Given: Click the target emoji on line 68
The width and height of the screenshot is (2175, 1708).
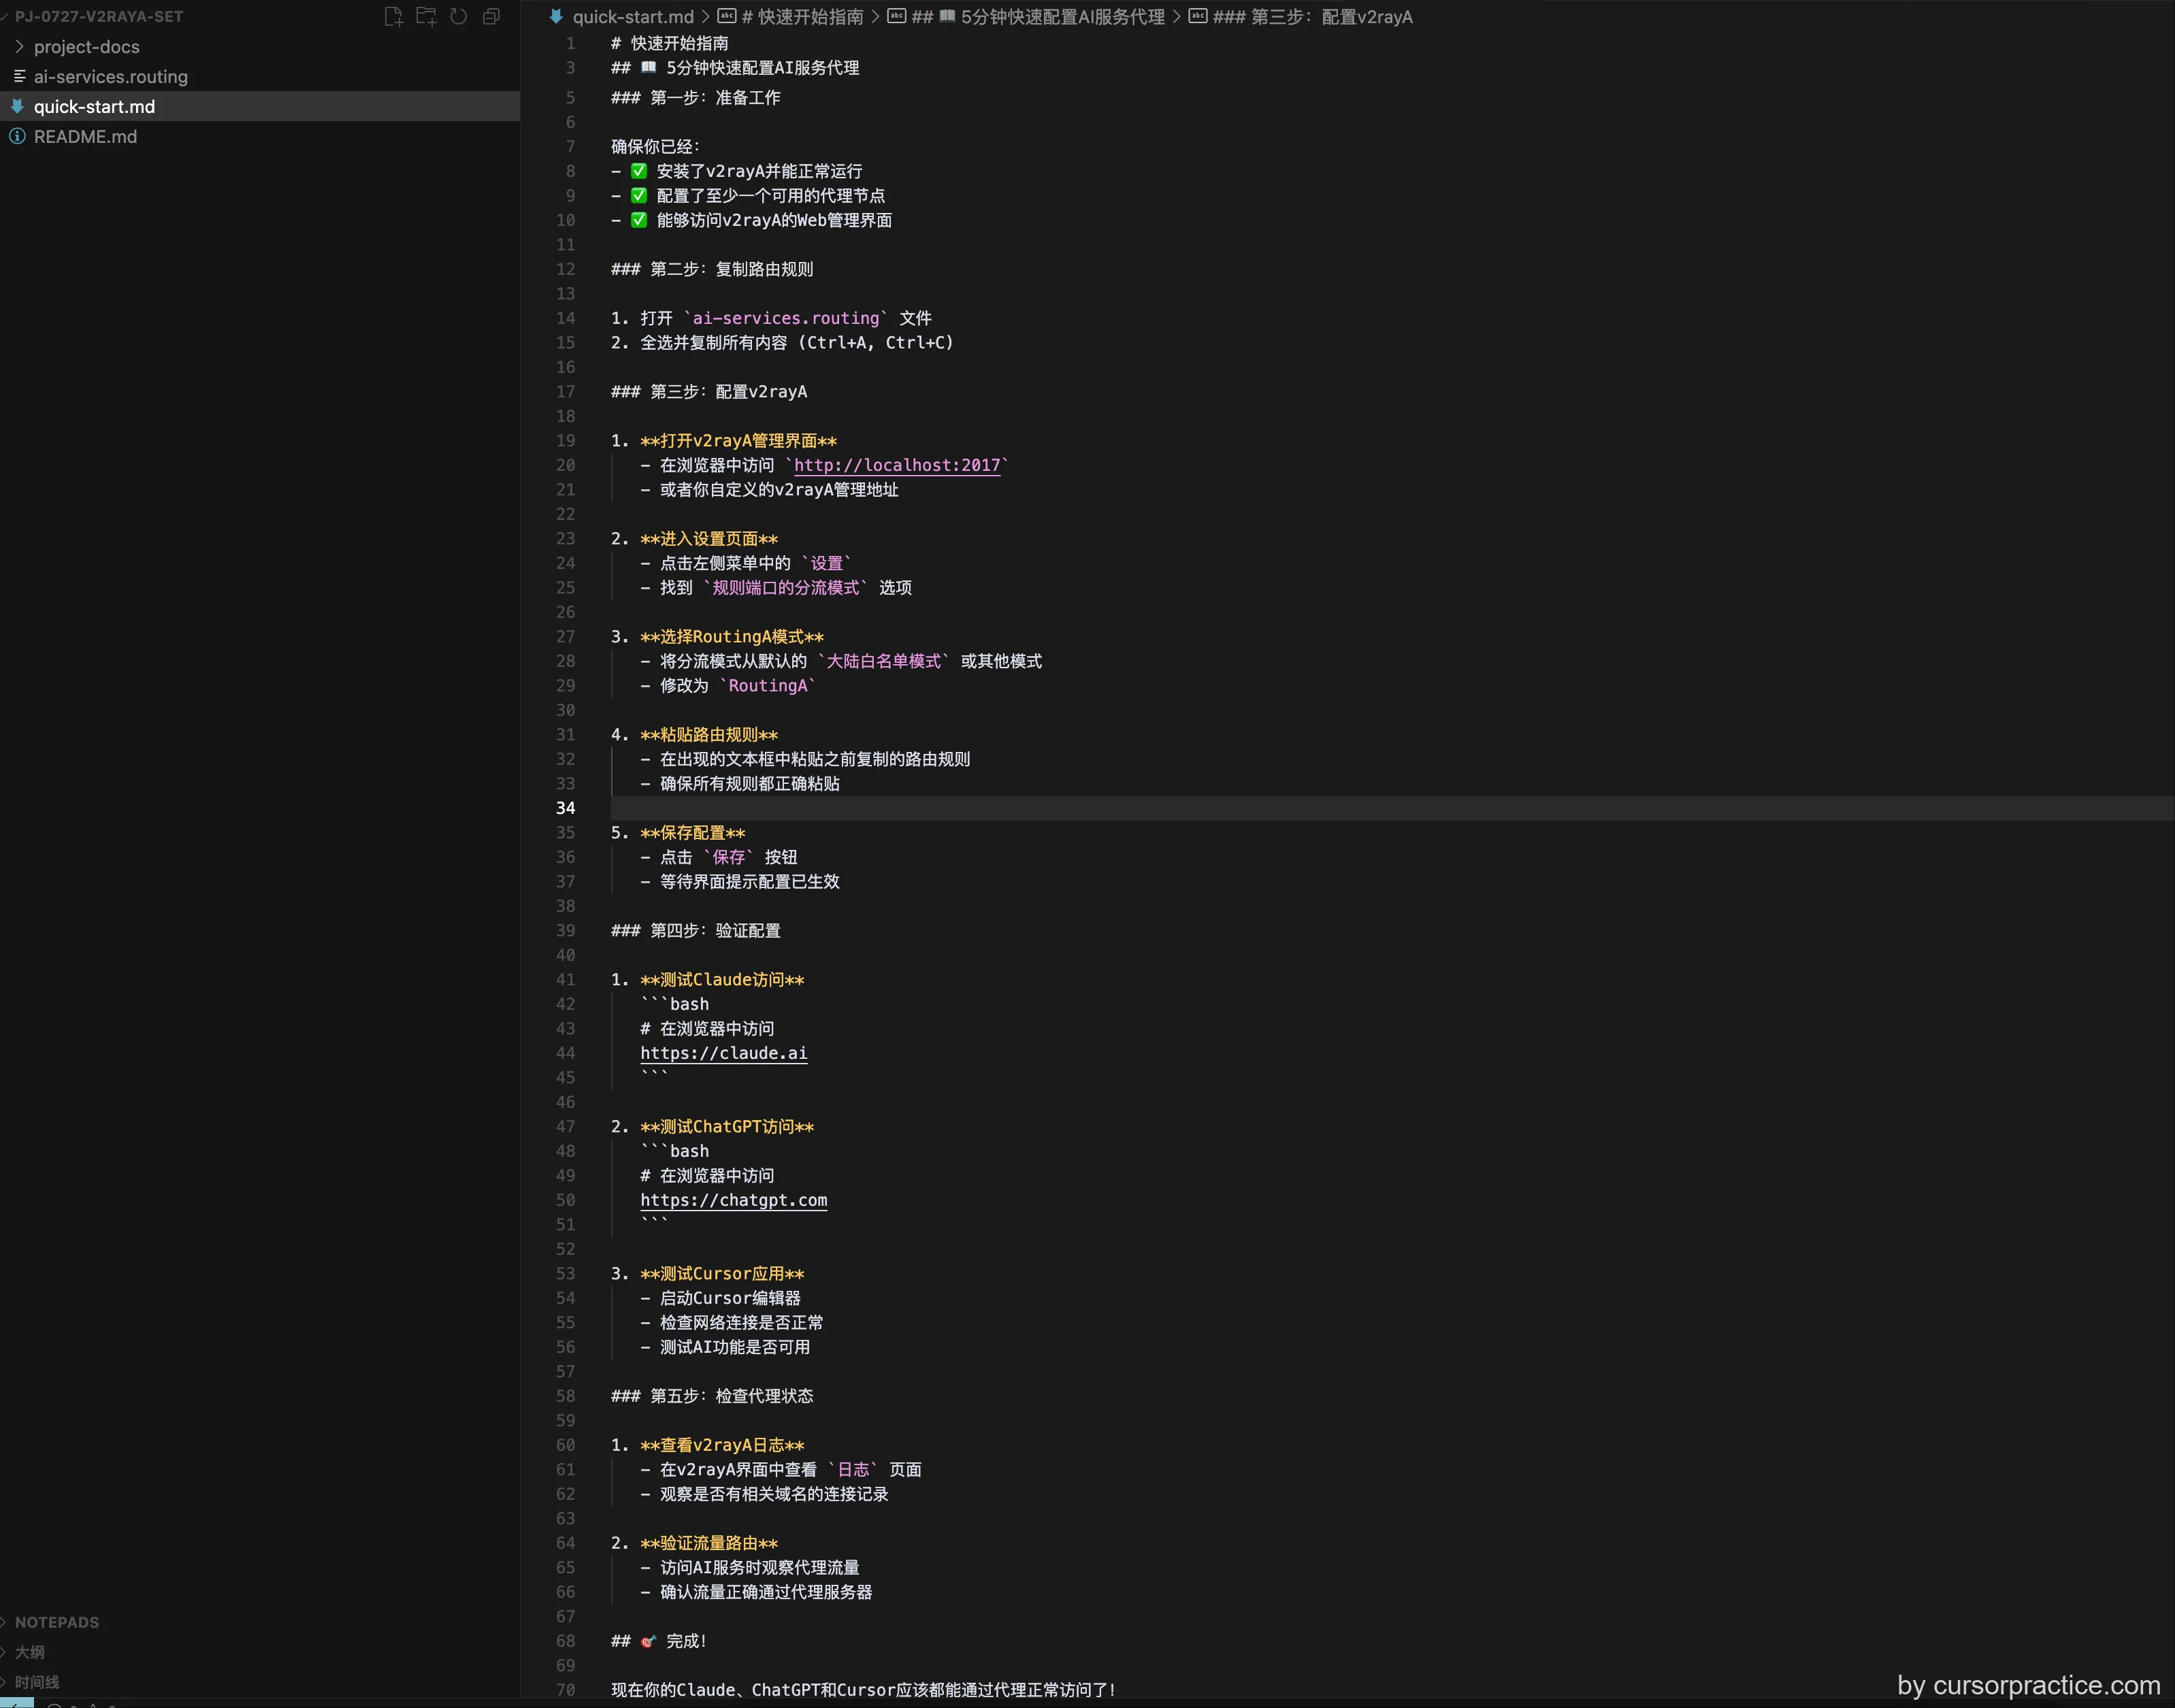Looking at the screenshot, I should coord(648,1641).
